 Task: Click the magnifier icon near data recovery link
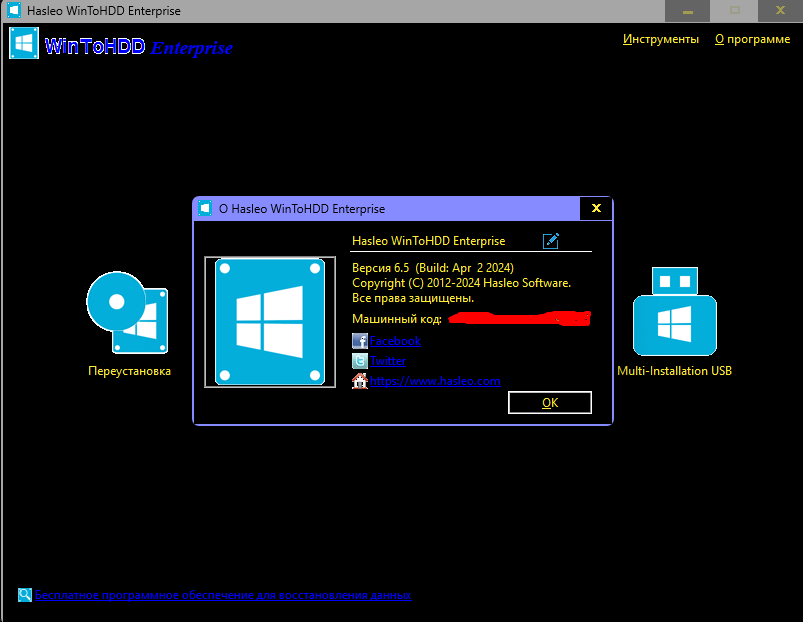tap(25, 595)
